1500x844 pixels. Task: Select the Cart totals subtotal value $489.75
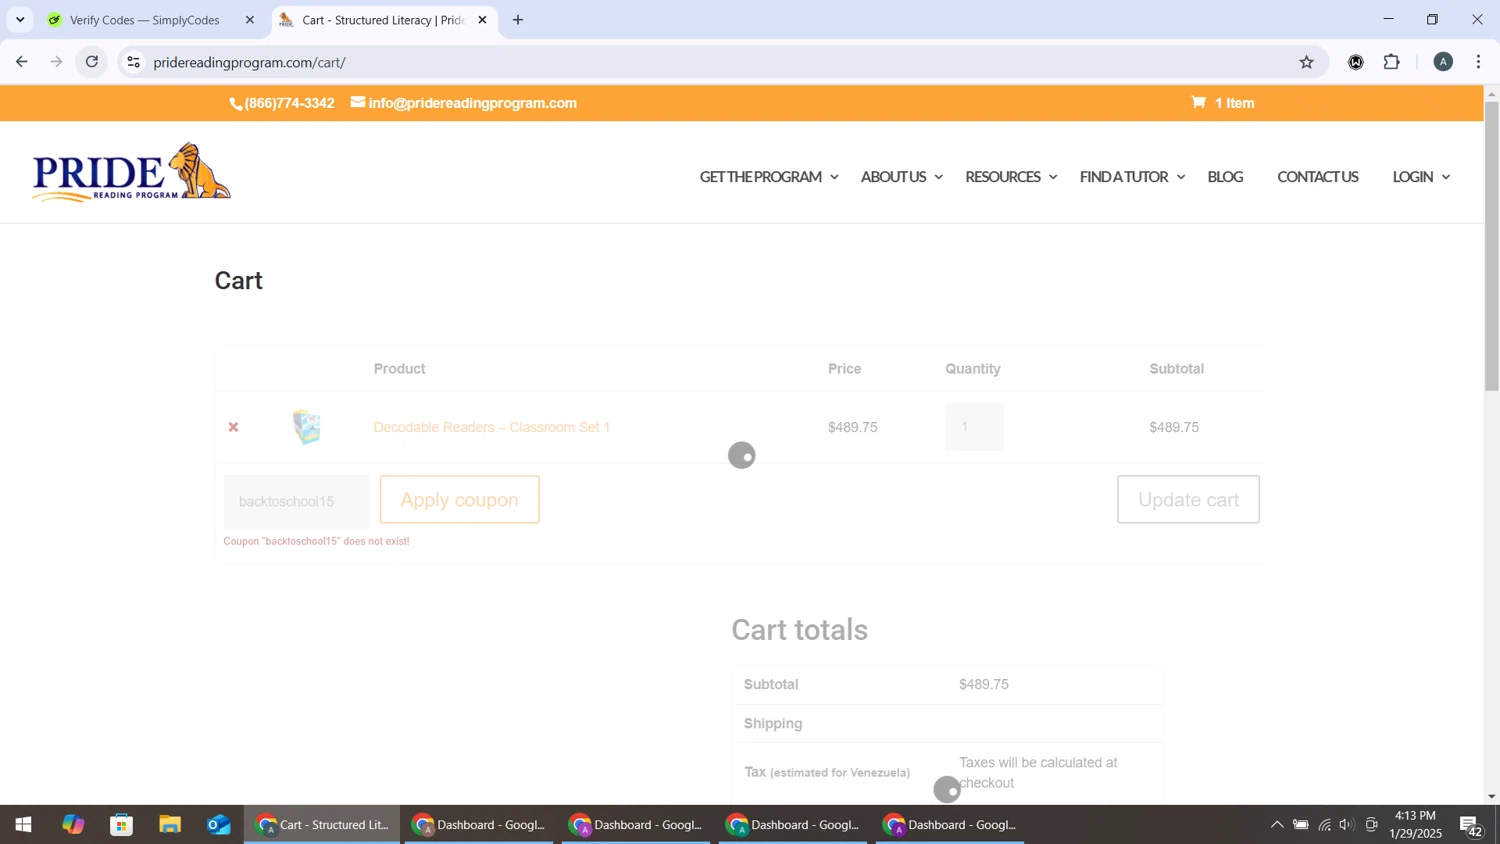tap(983, 685)
